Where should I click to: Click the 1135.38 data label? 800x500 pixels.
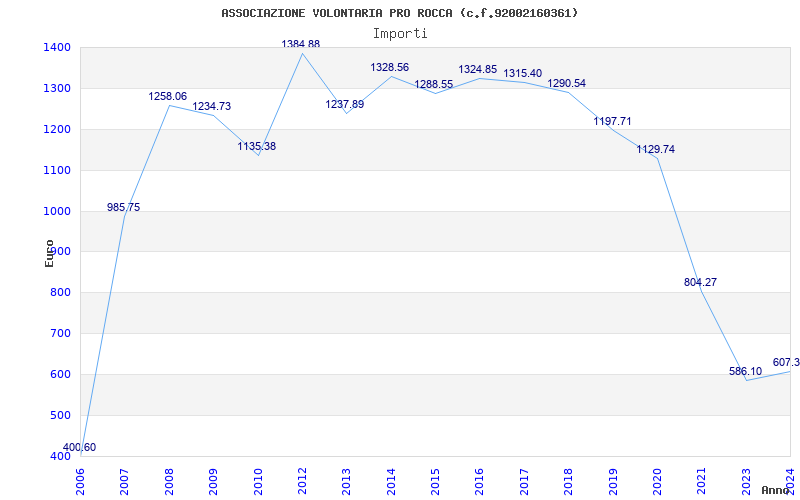point(256,146)
